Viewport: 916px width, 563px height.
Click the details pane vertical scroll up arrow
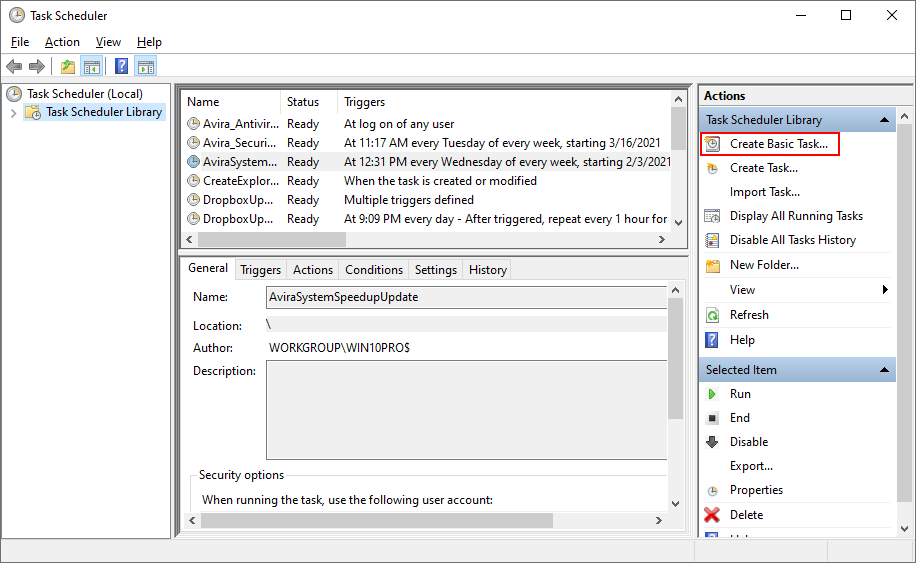pyautogui.click(x=675, y=290)
